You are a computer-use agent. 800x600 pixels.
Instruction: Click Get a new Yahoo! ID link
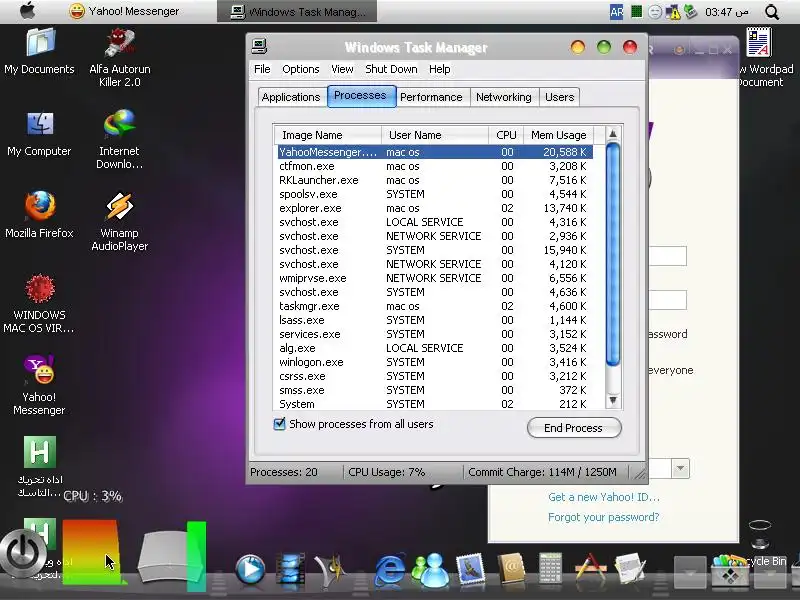(604, 497)
